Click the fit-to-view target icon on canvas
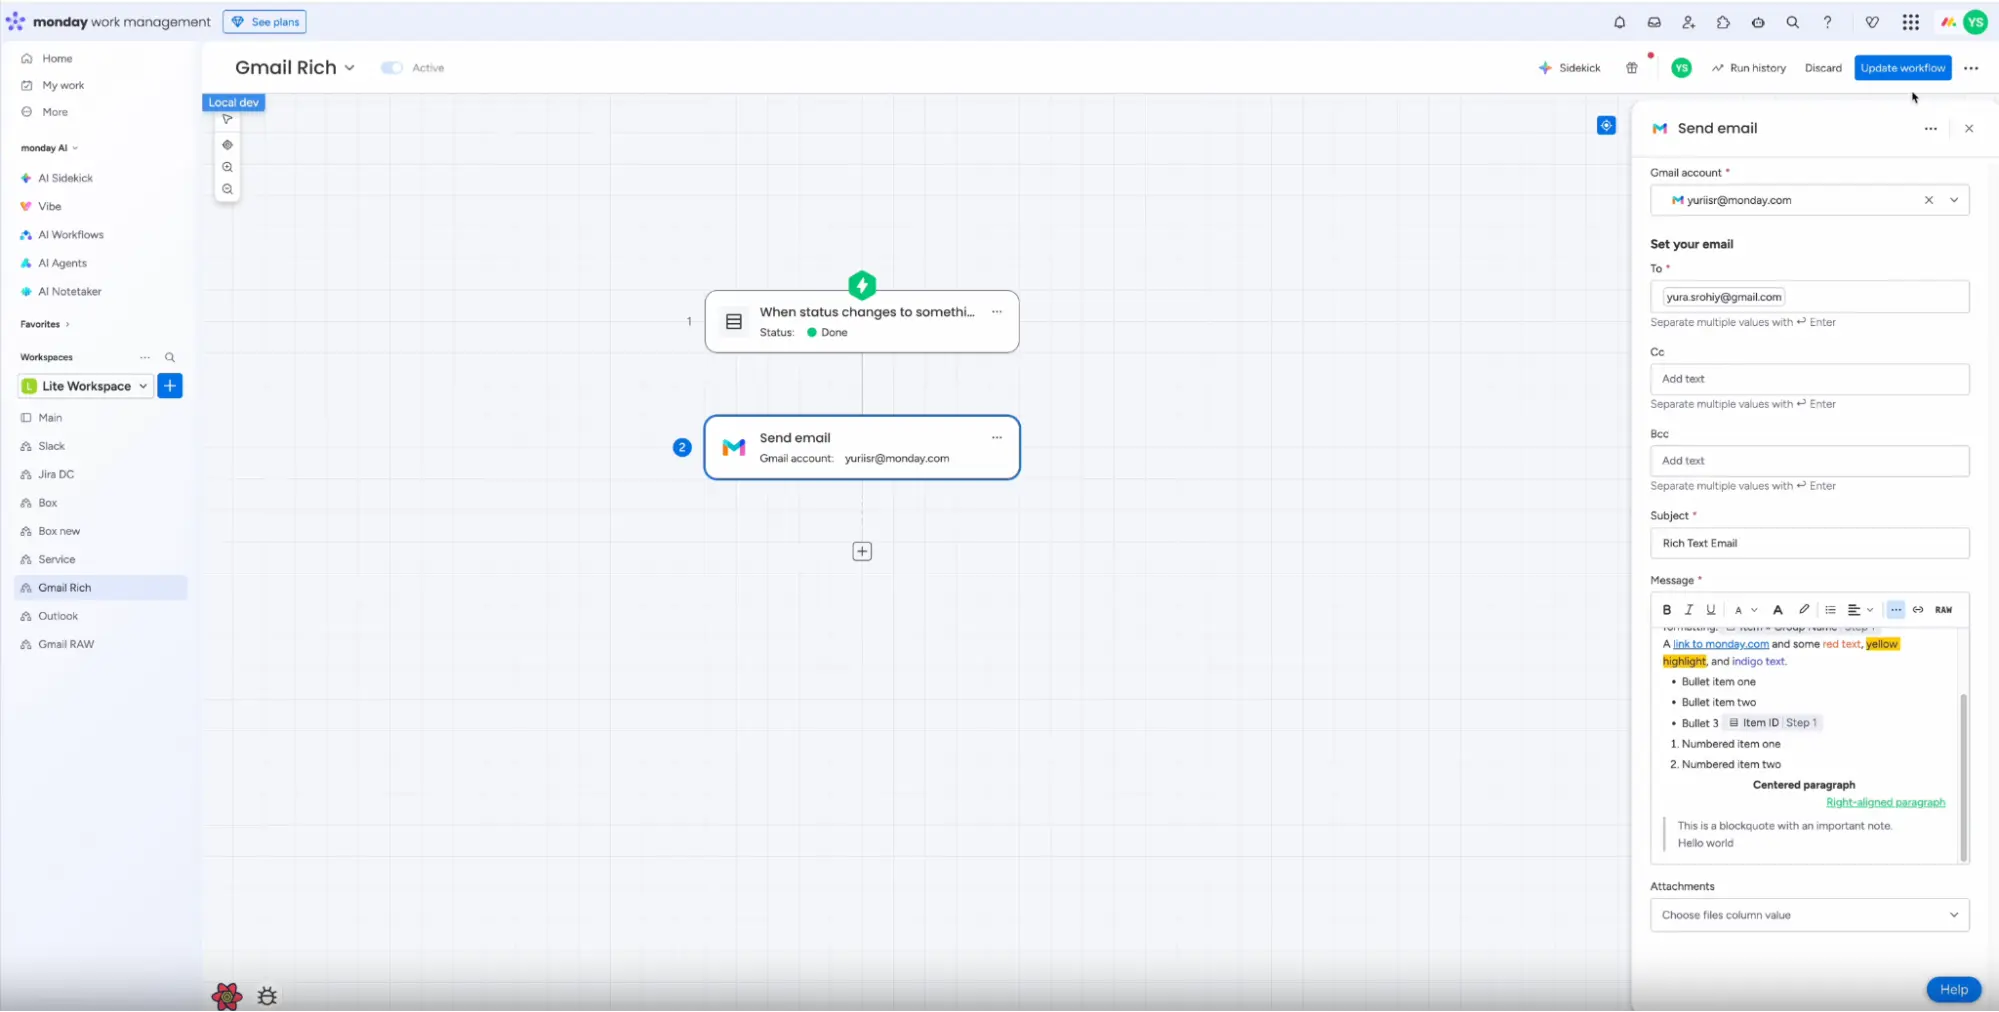1999x1012 pixels. coord(227,144)
